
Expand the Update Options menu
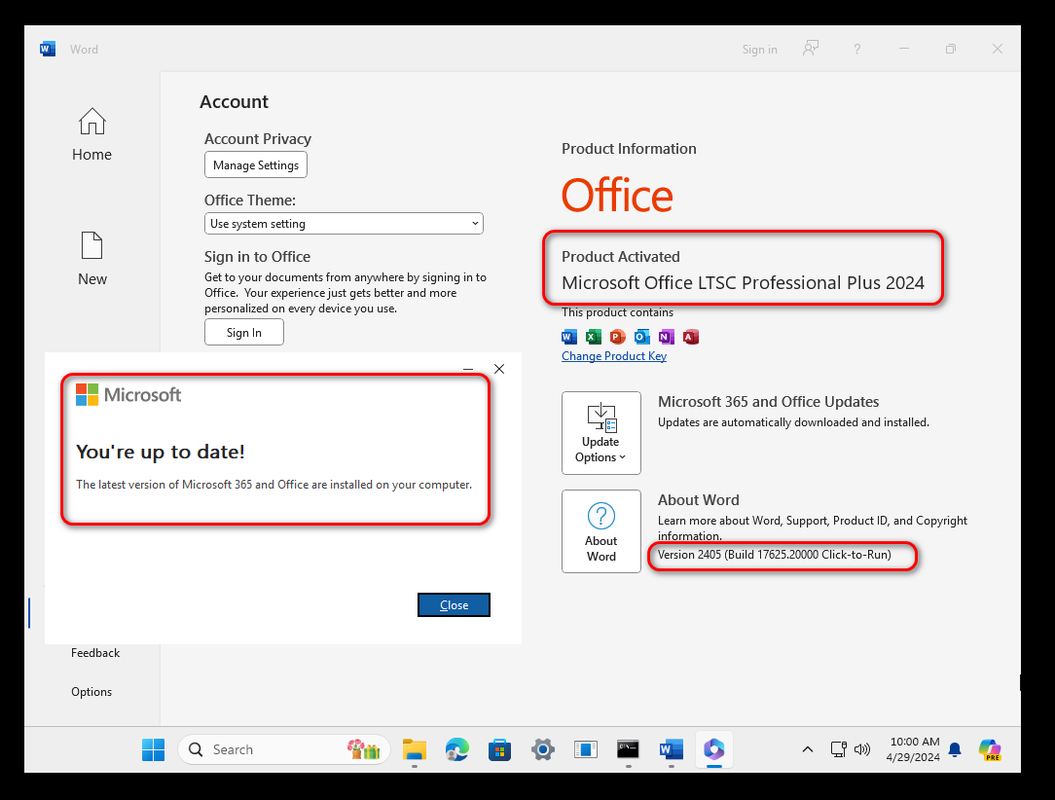point(601,433)
